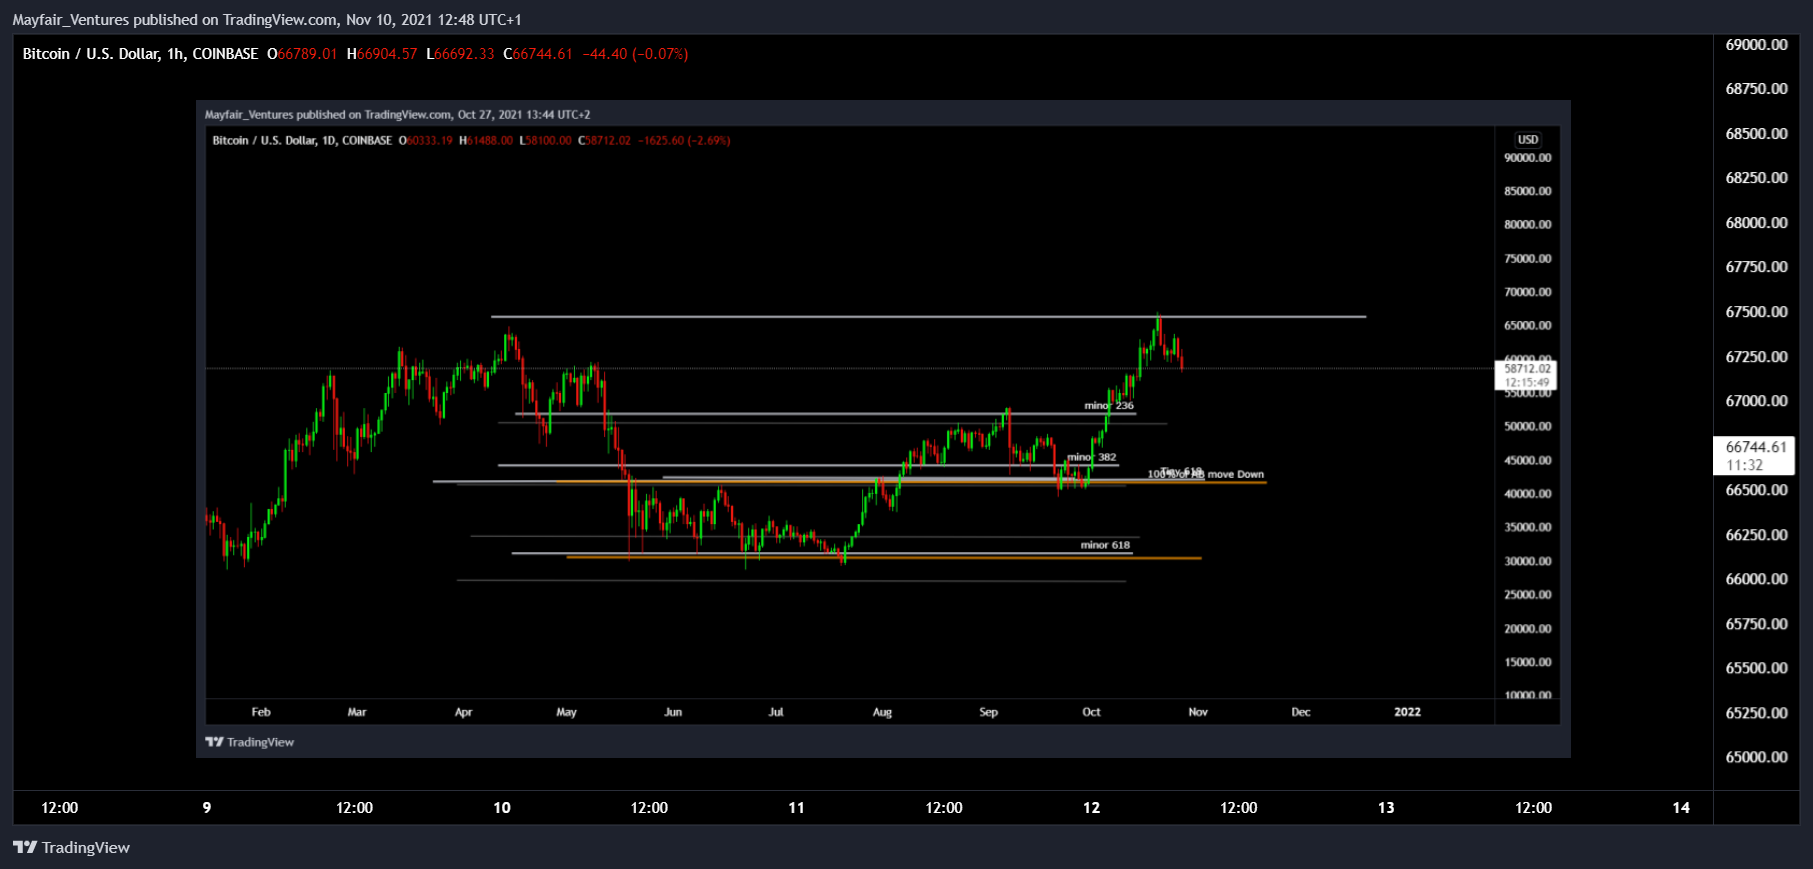Click Apr on the embedded chart time axis
1813x869 pixels.
(463, 712)
